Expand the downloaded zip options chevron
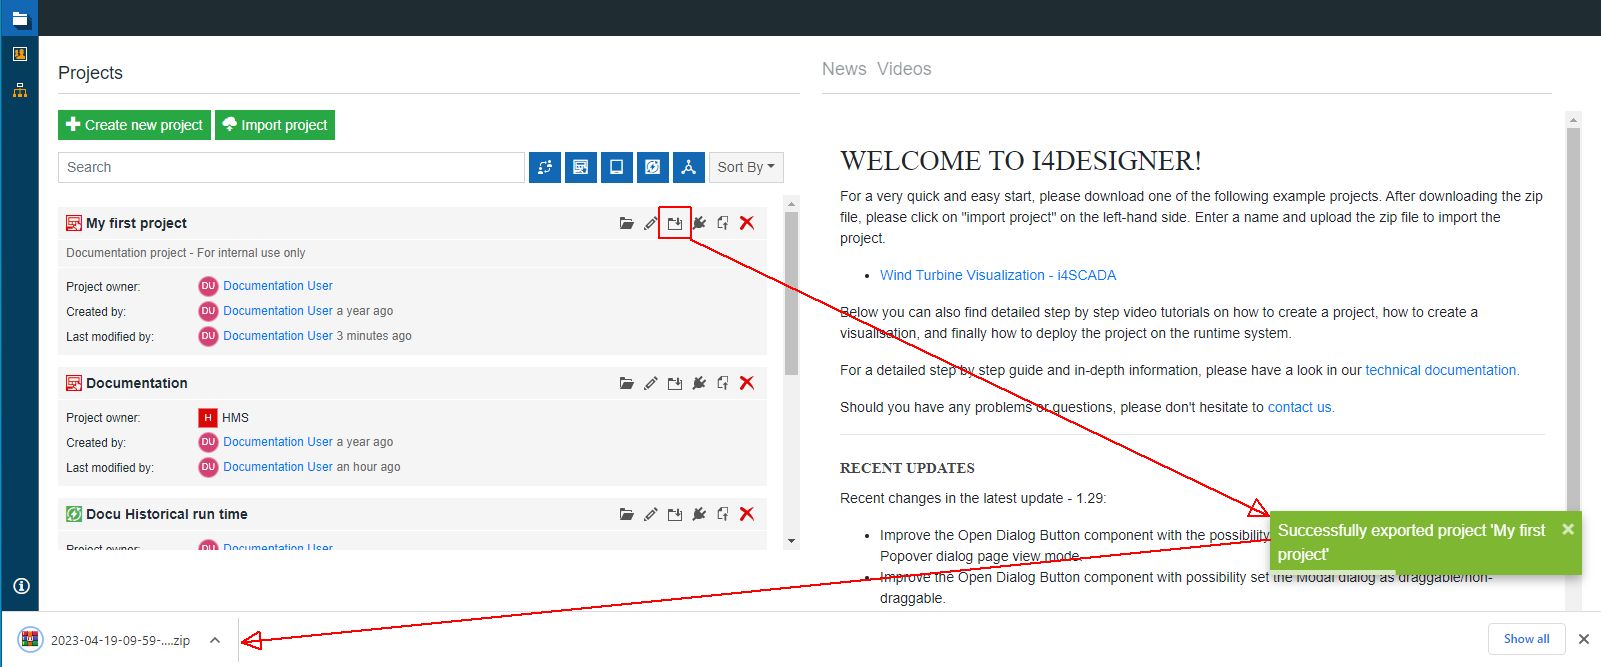 click(x=215, y=640)
